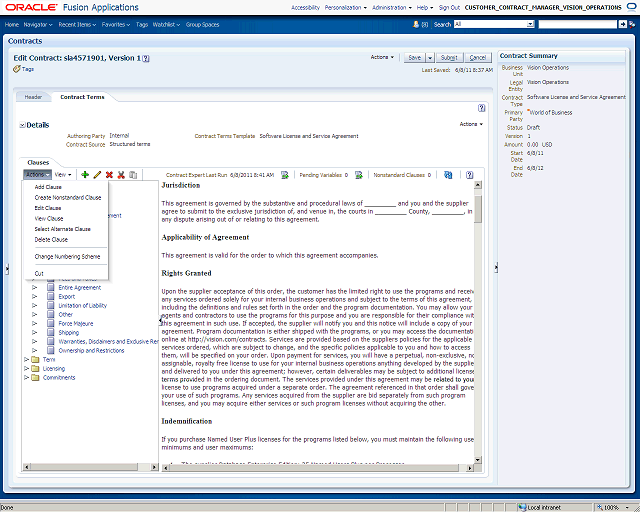Image resolution: width=640 pixels, height=512 pixels.
Task: Open the Watchlist menu
Action: (166, 24)
